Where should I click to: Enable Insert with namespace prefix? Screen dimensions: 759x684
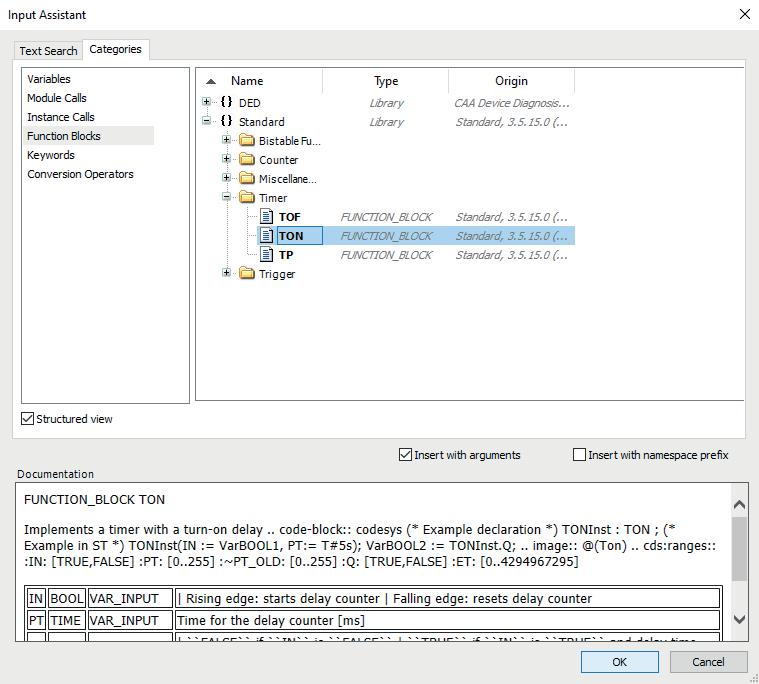[x=579, y=455]
